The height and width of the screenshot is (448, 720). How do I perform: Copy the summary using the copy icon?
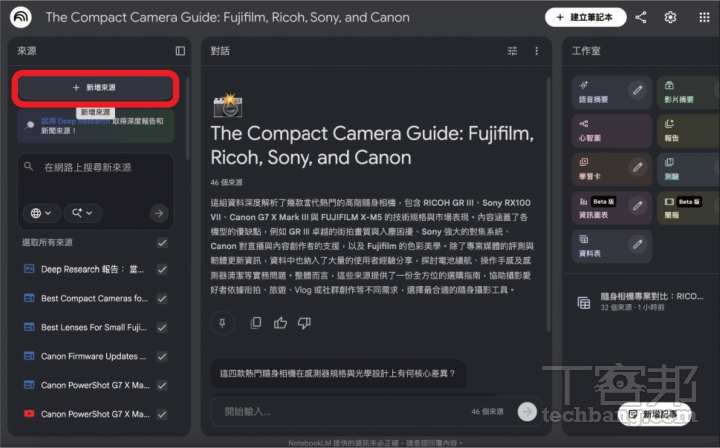[x=256, y=323]
